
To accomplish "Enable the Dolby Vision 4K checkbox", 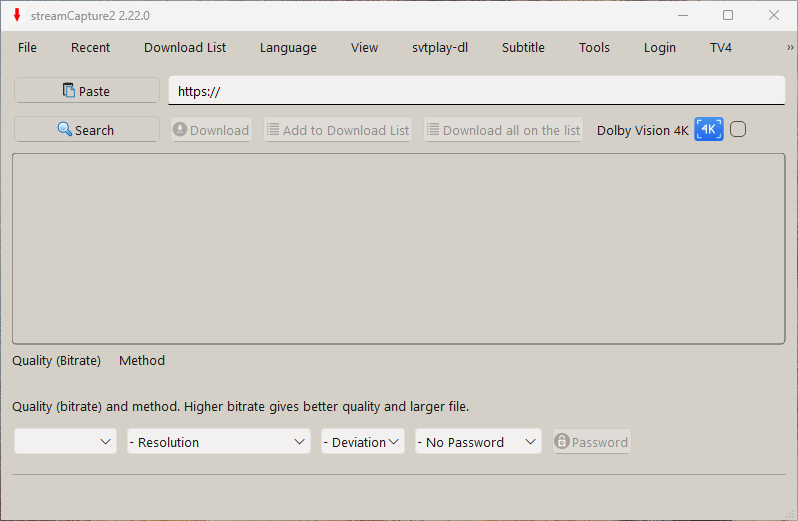I will click(x=738, y=129).
